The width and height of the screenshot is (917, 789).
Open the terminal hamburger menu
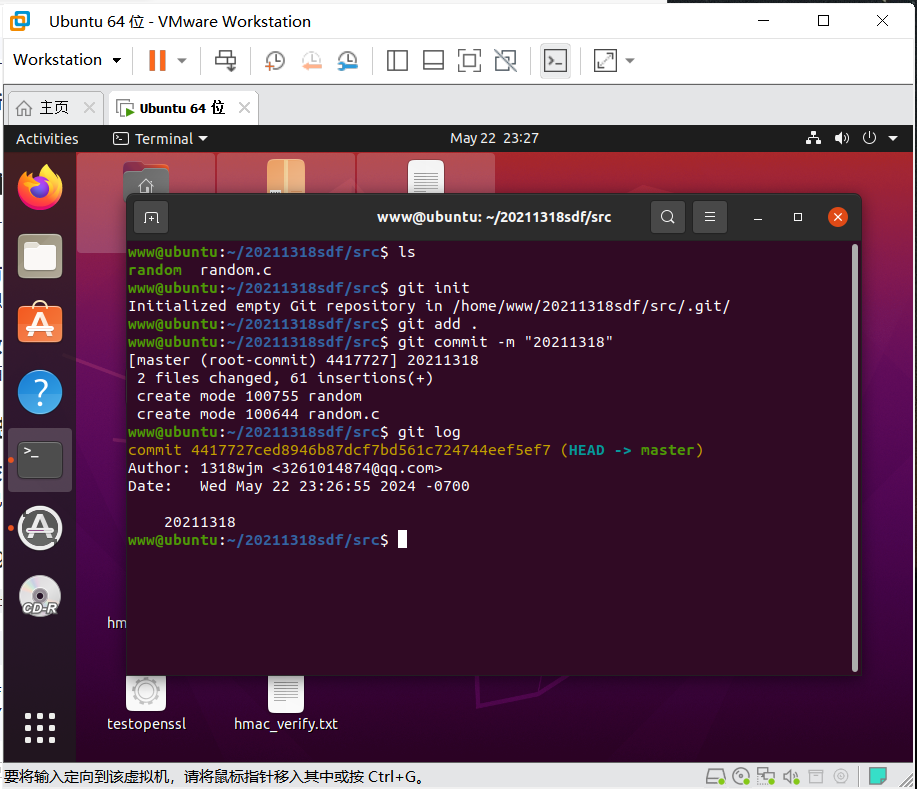coord(710,218)
